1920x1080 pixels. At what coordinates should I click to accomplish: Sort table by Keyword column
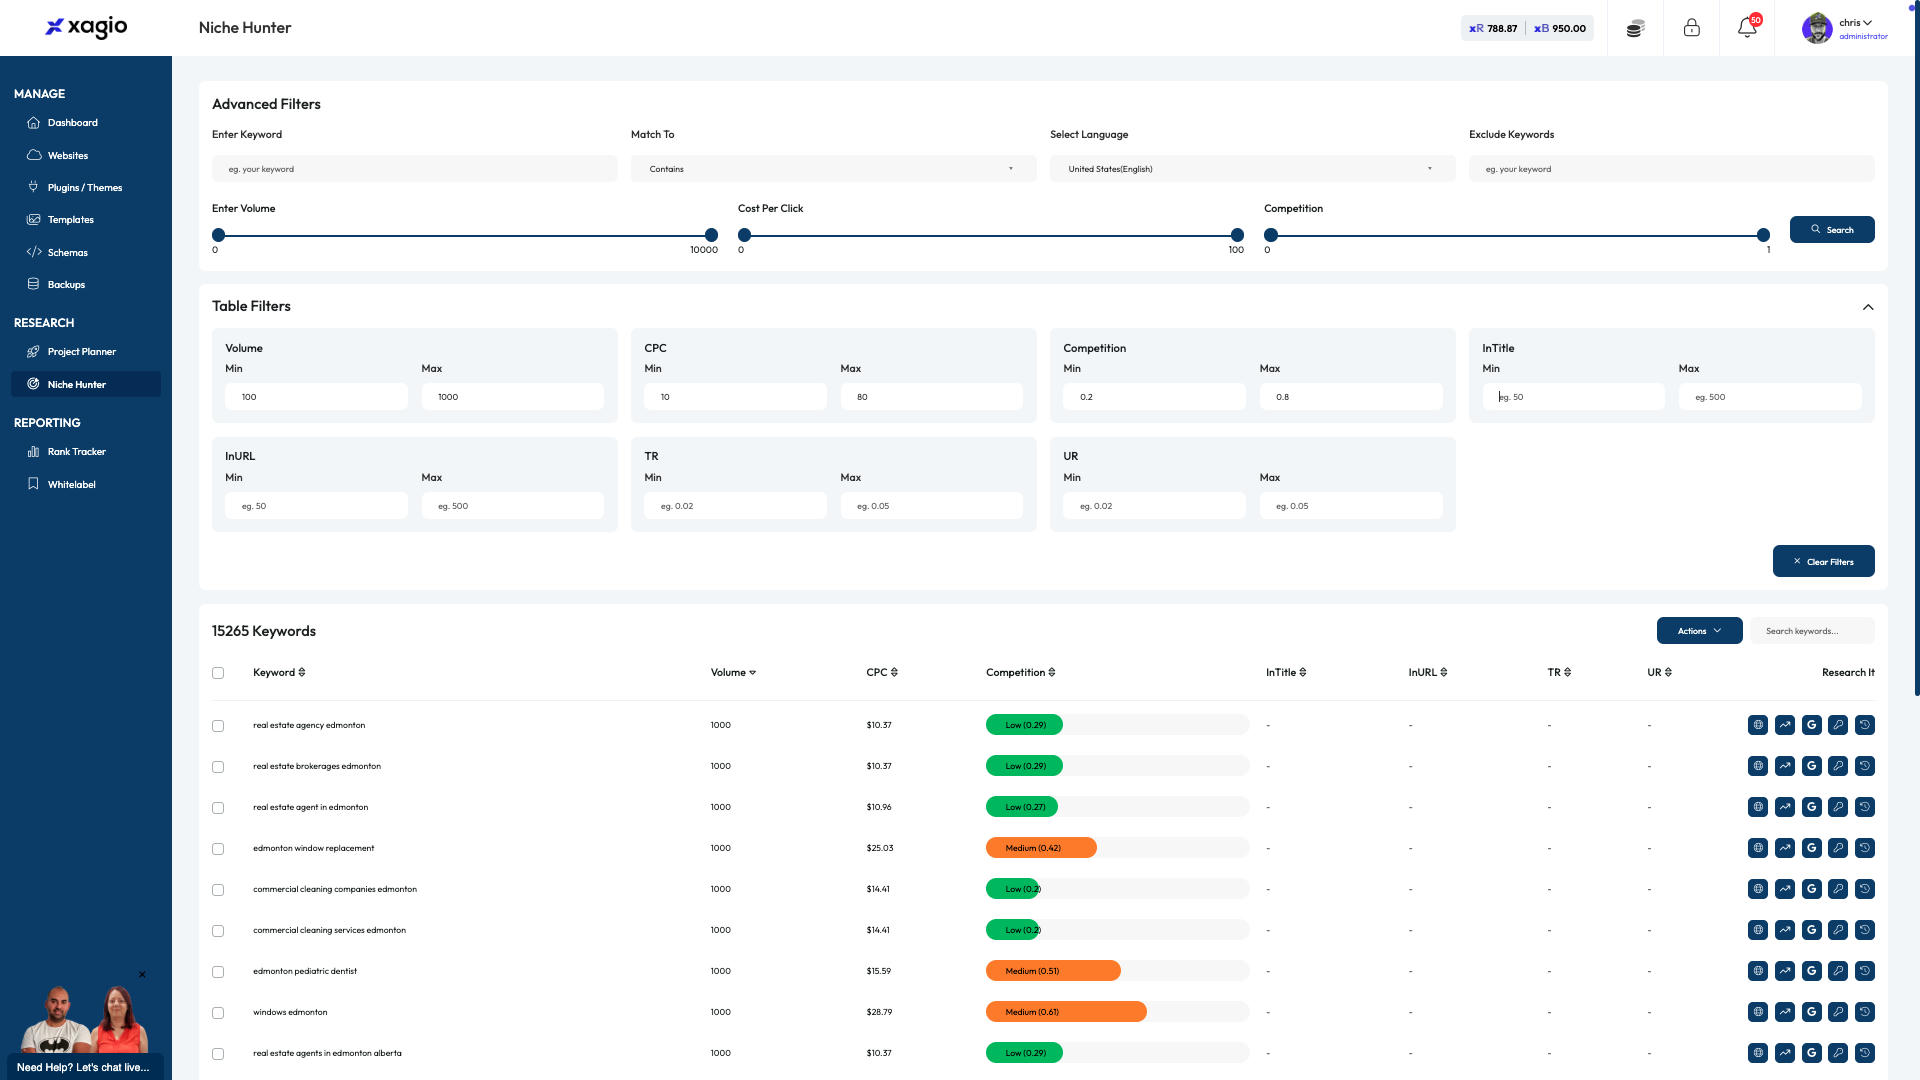(279, 673)
